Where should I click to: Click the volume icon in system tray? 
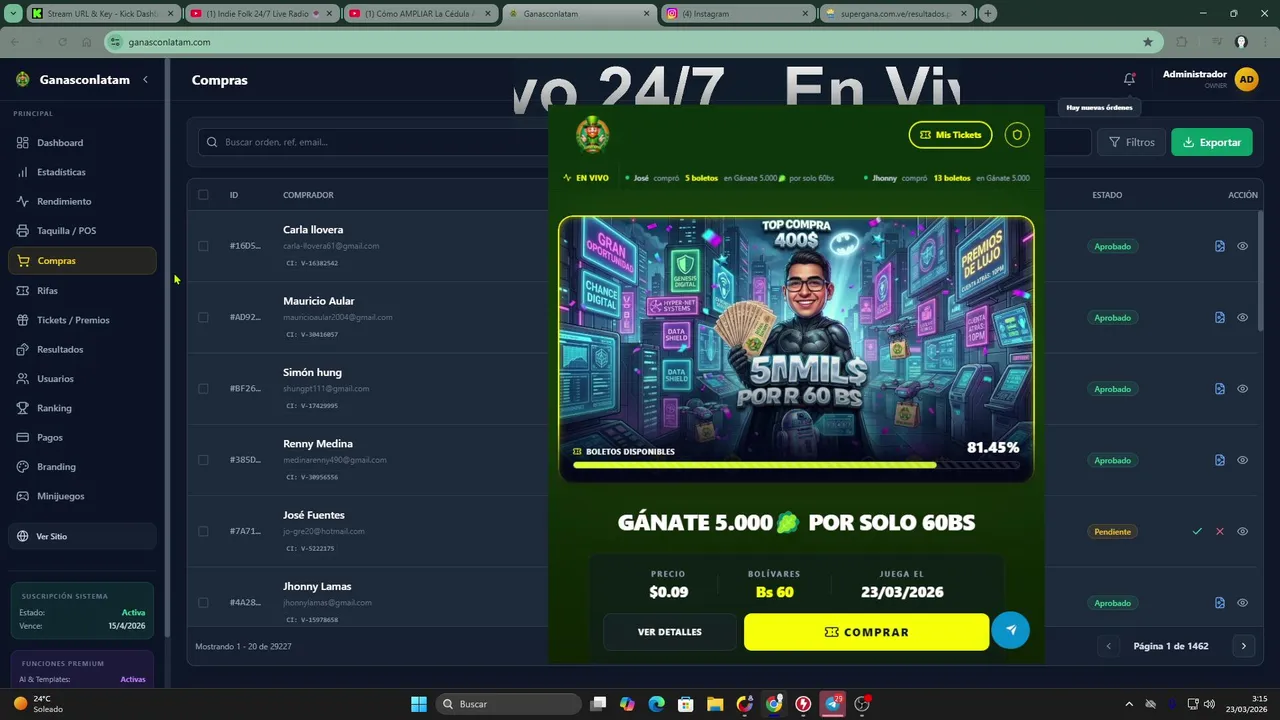(x=1209, y=704)
